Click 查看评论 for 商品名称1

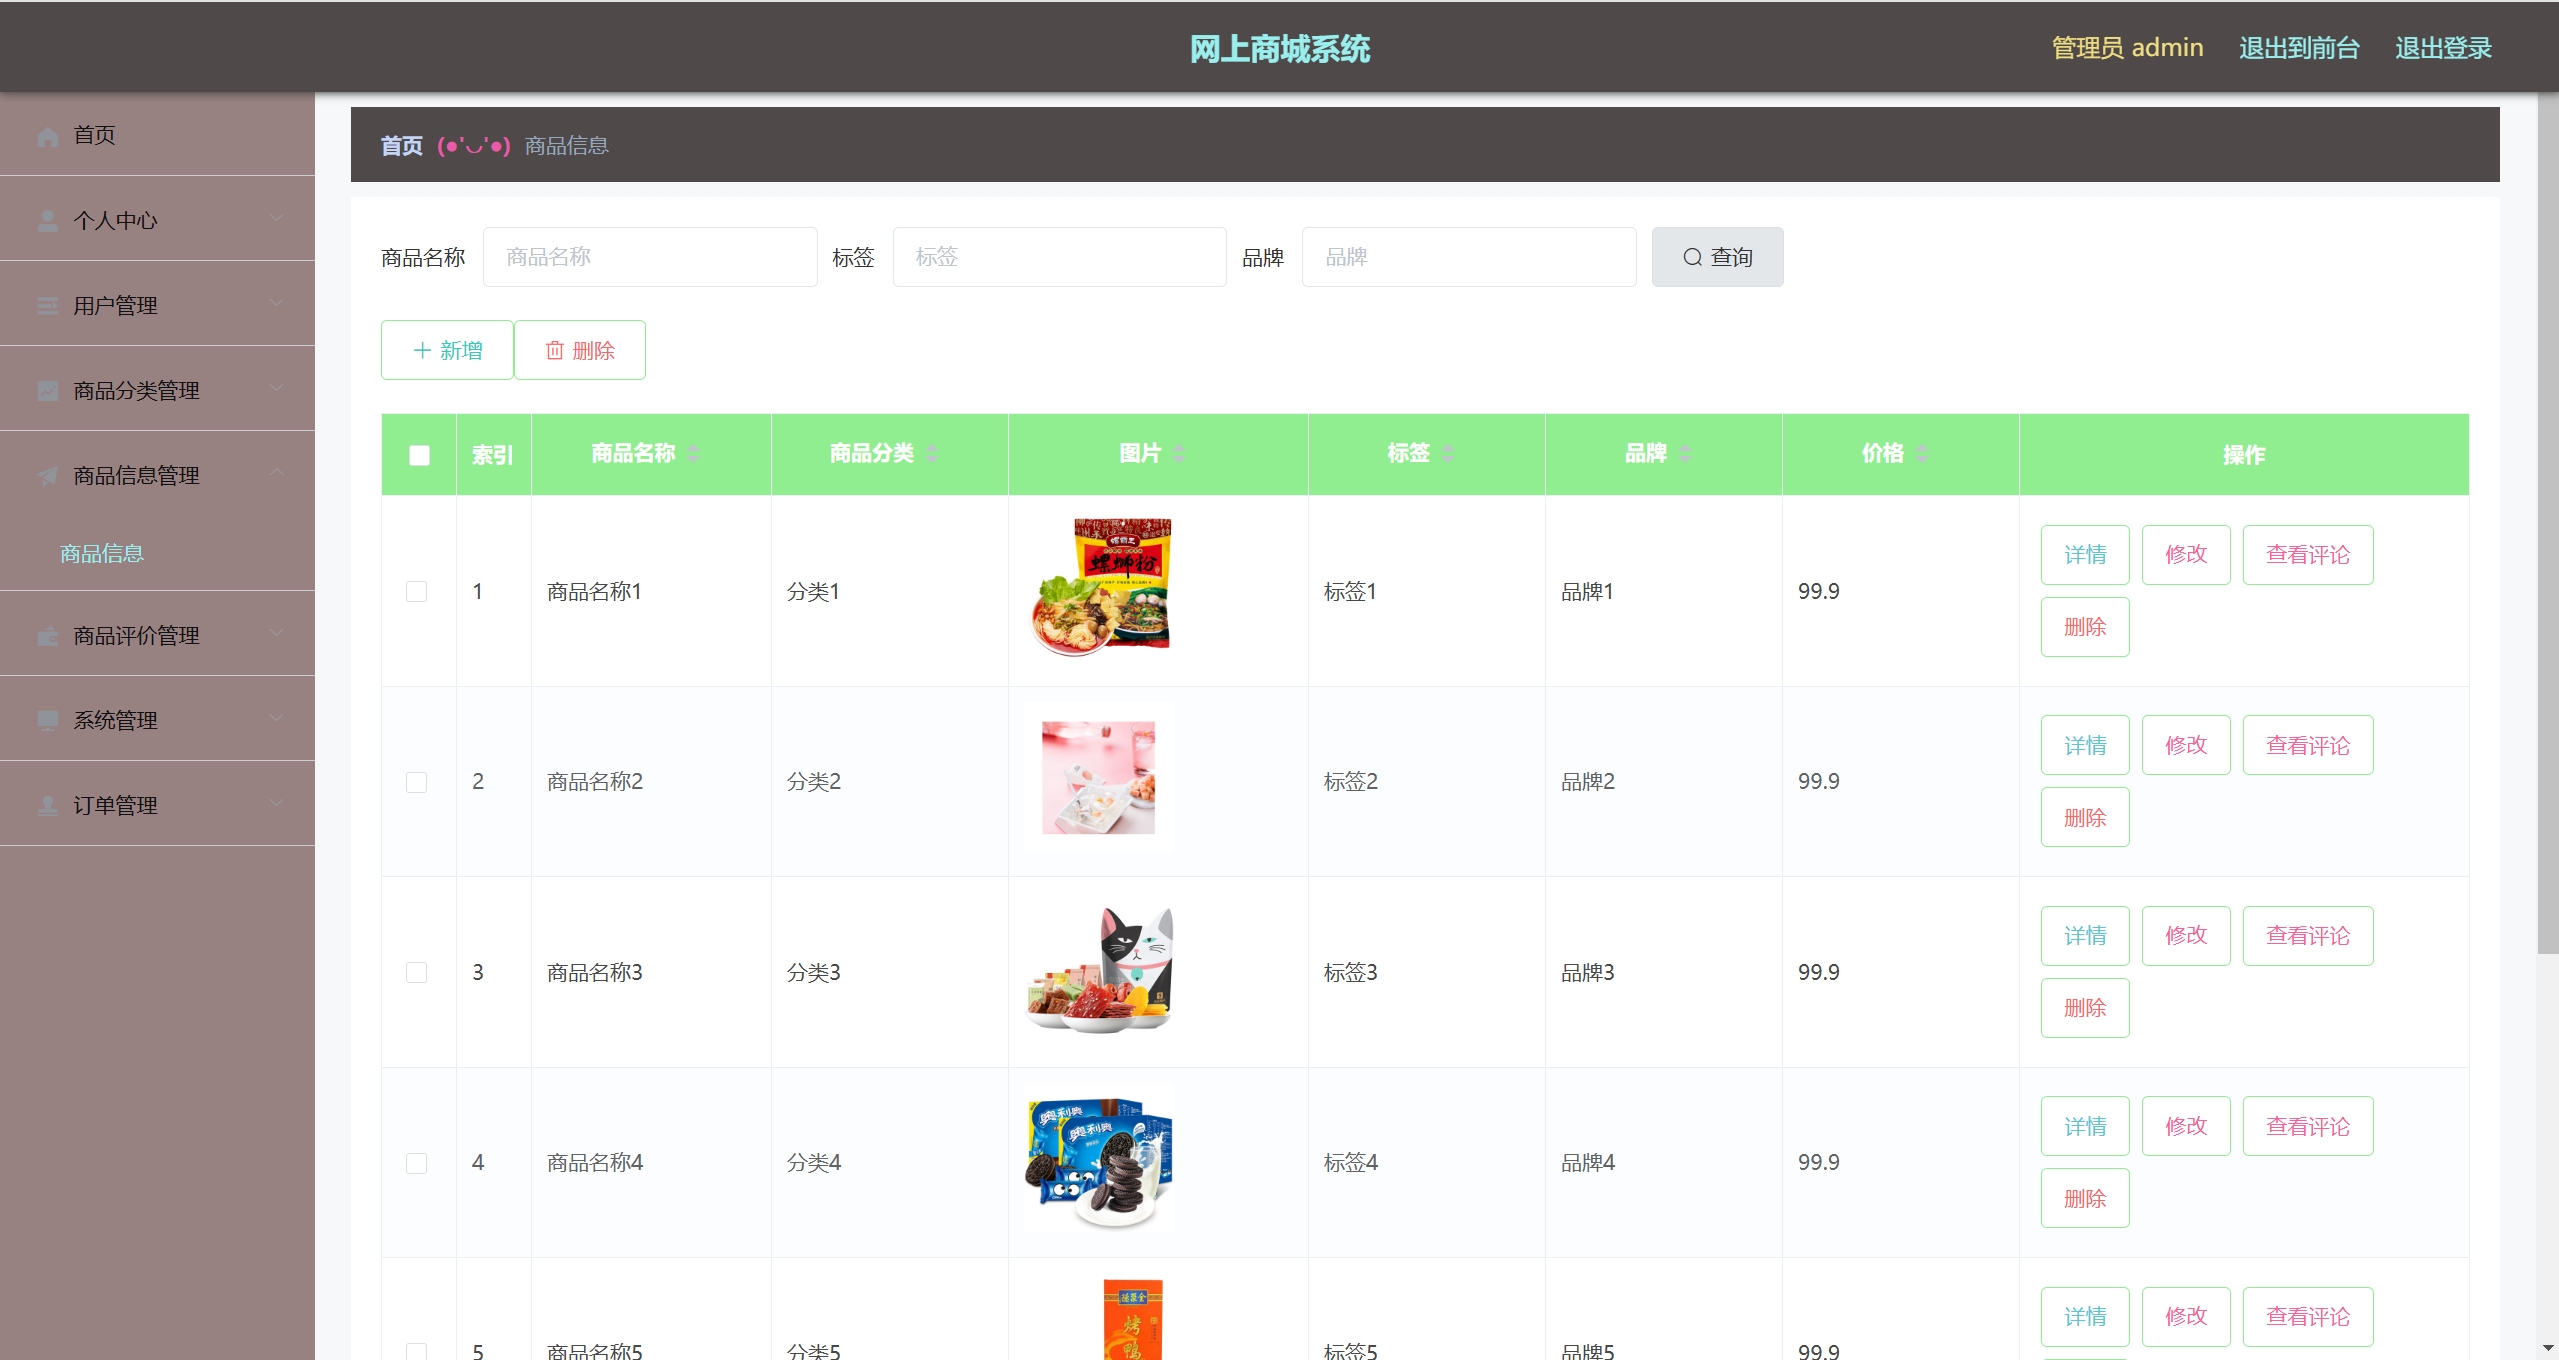pos(2308,555)
